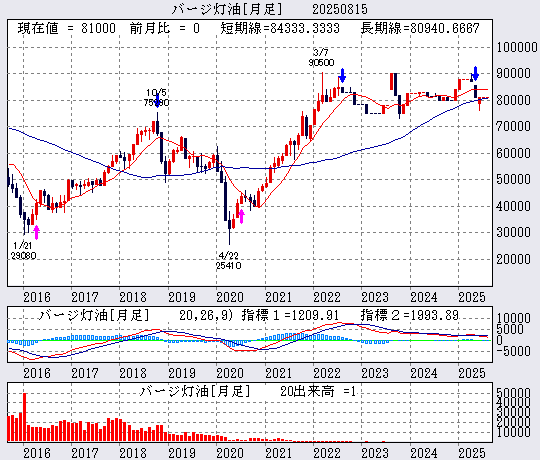The image size is (540, 460).
Task: Click the pink buy arrow near 2016 low
Action: (x=37, y=232)
